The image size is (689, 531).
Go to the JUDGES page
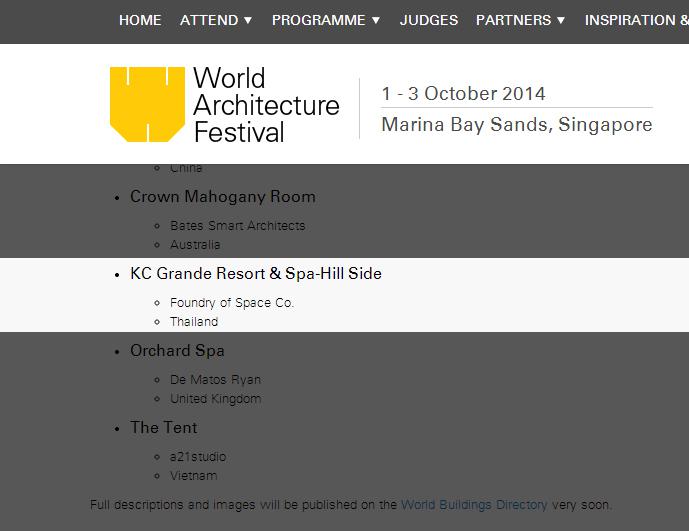coord(429,20)
